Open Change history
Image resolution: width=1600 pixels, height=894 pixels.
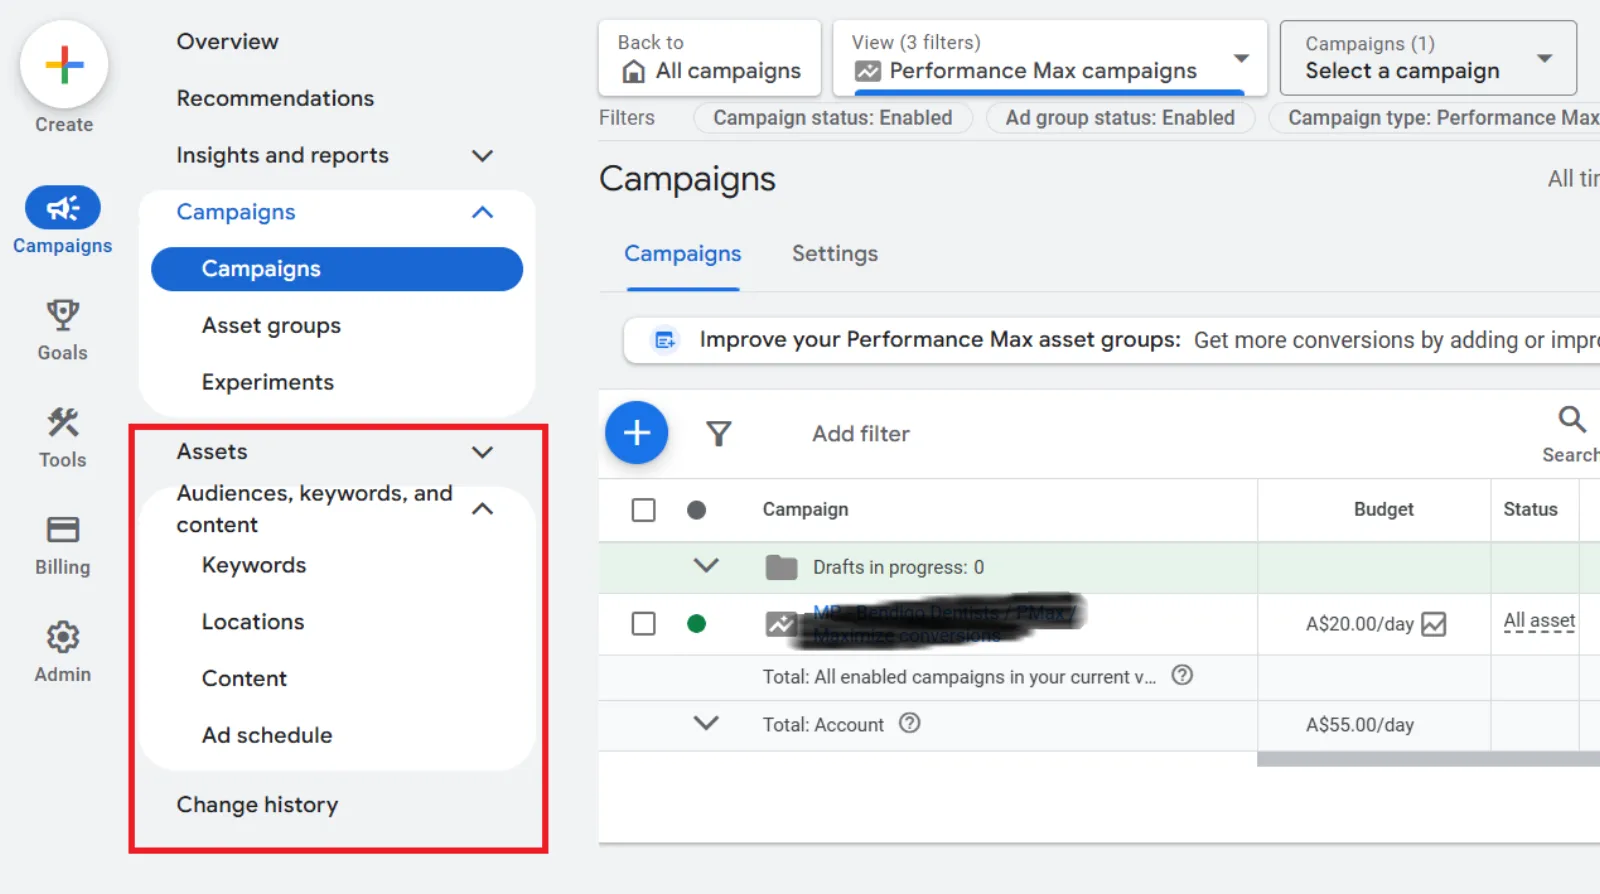[257, 805]
